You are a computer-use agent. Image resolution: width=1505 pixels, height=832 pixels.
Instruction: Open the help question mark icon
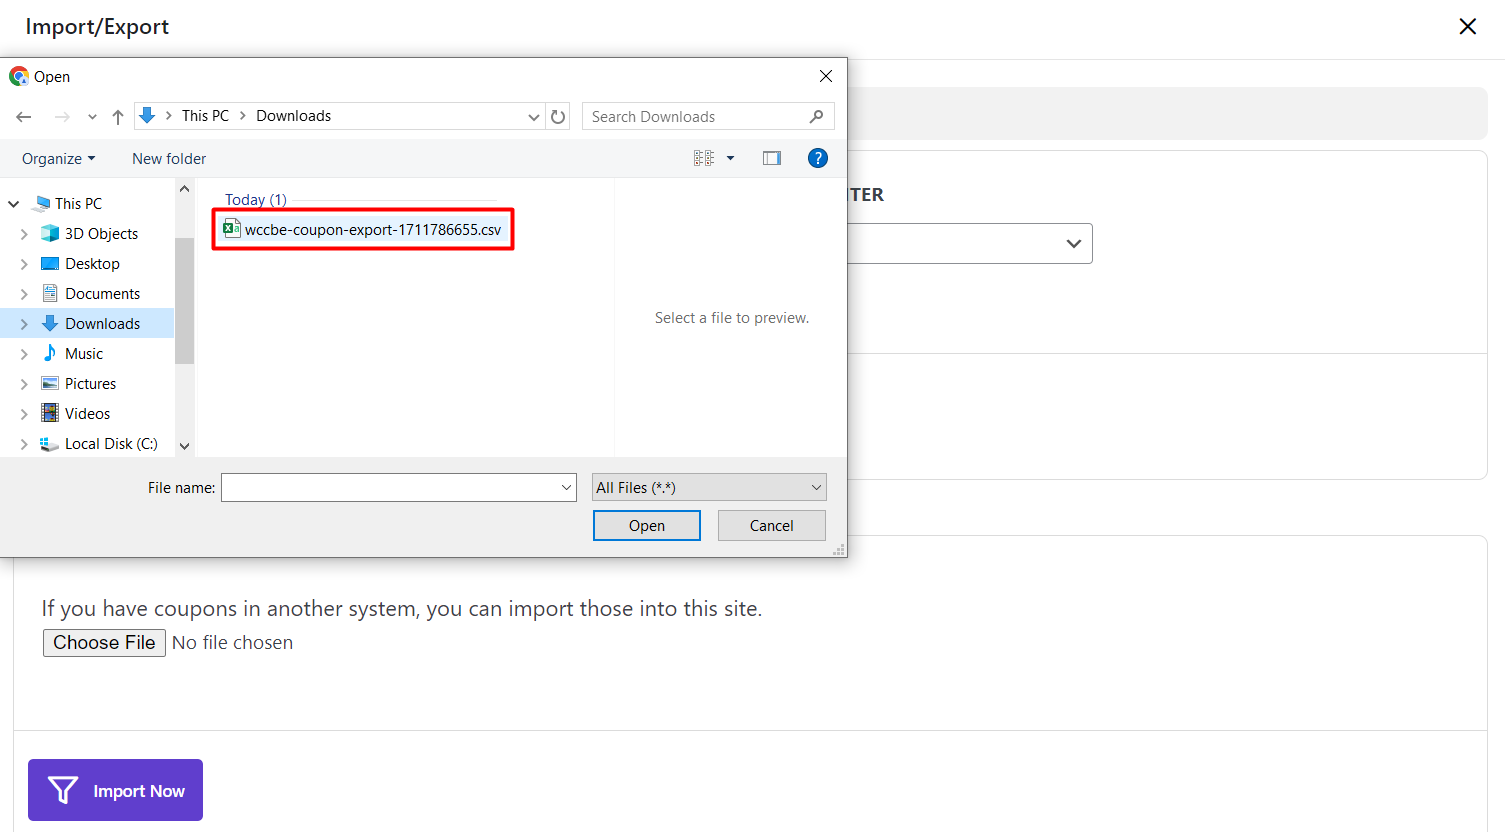point(817,158)
